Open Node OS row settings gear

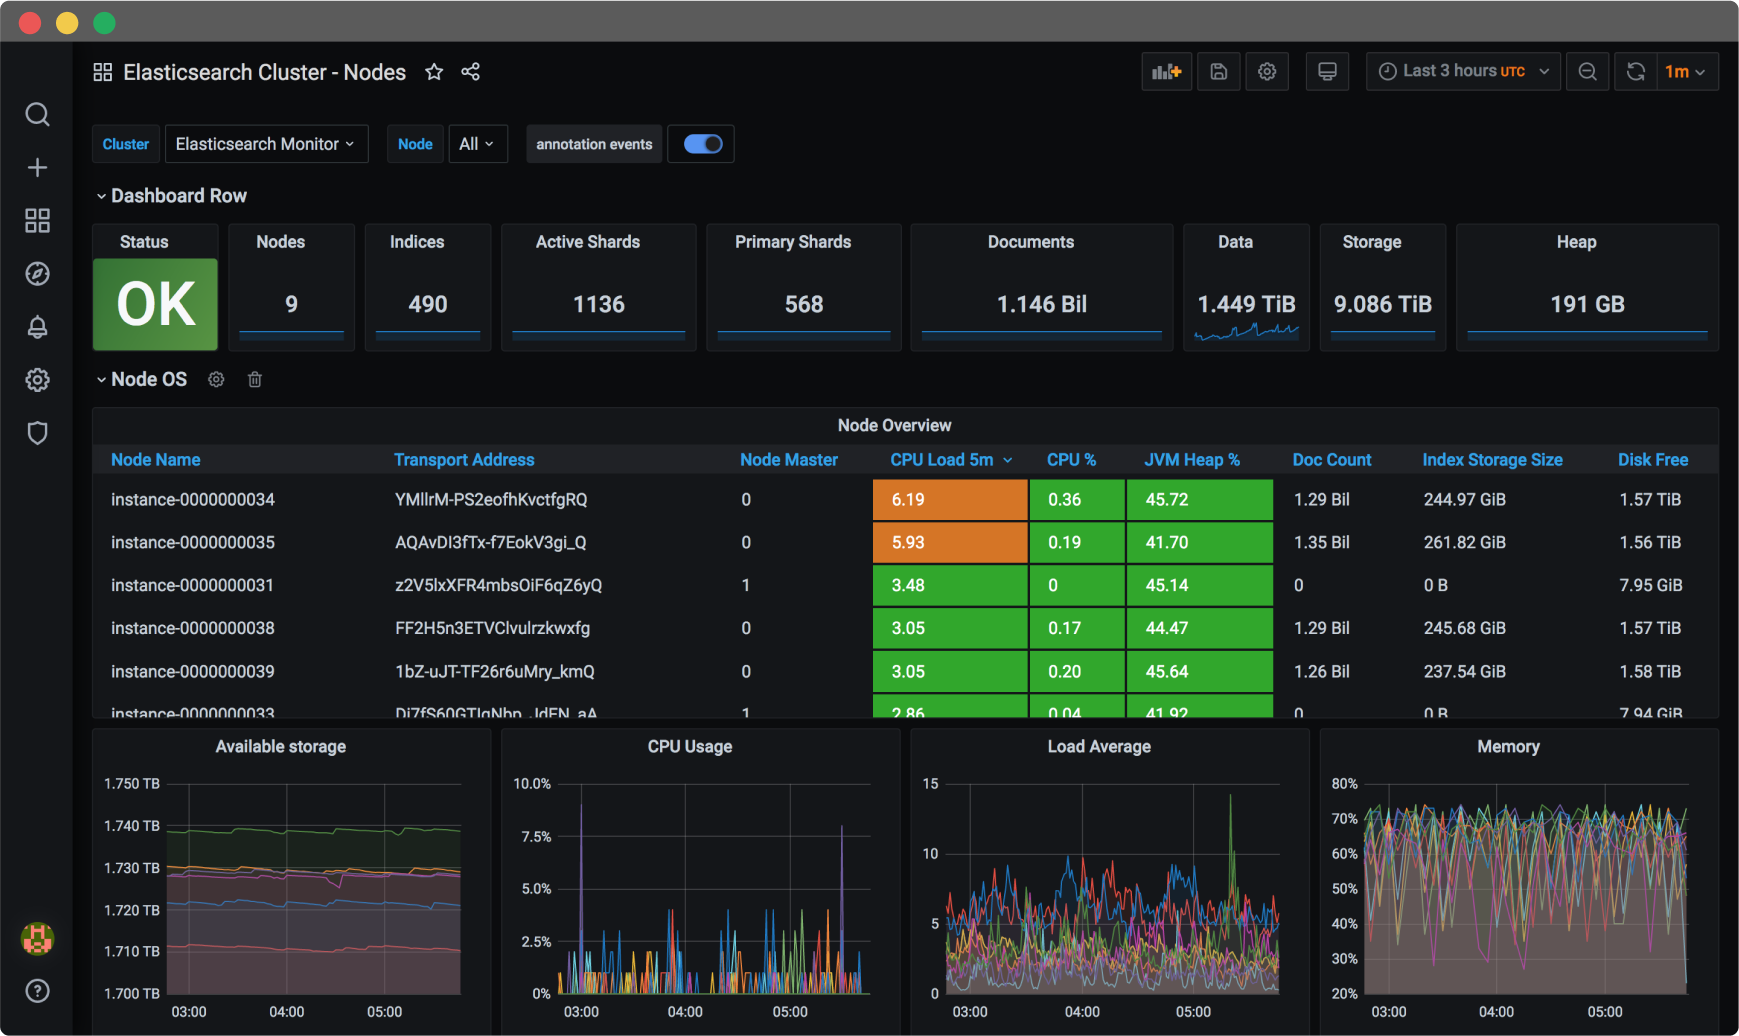[x=216, y=379]
